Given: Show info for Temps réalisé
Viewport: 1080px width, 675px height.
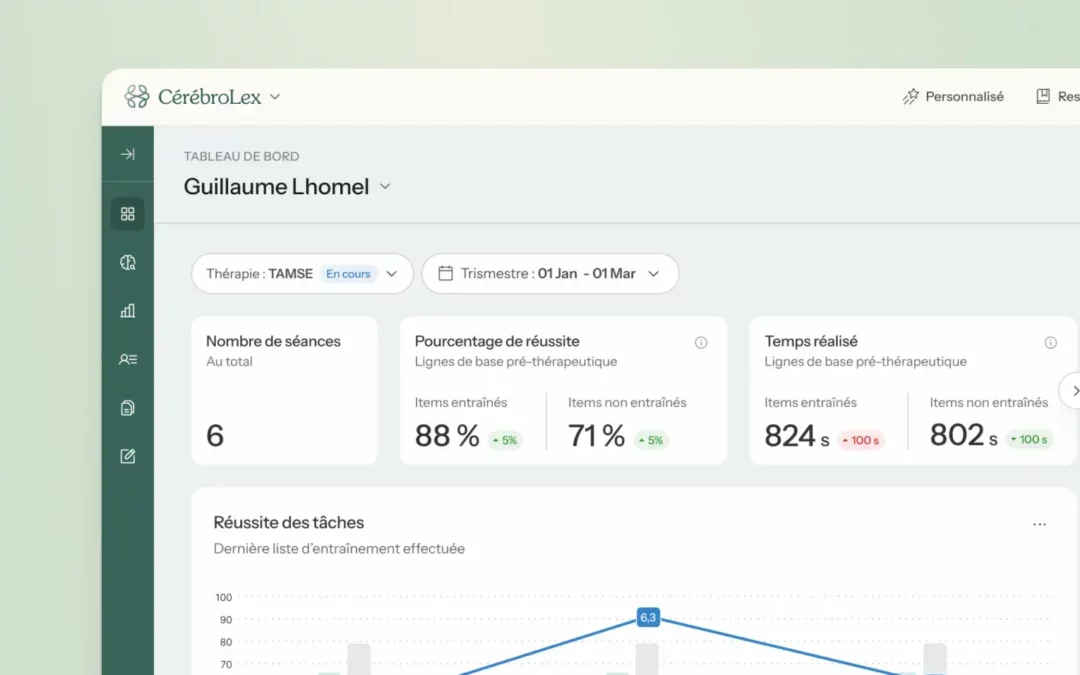Looking at the screenshot, I should click(1050, 342).
